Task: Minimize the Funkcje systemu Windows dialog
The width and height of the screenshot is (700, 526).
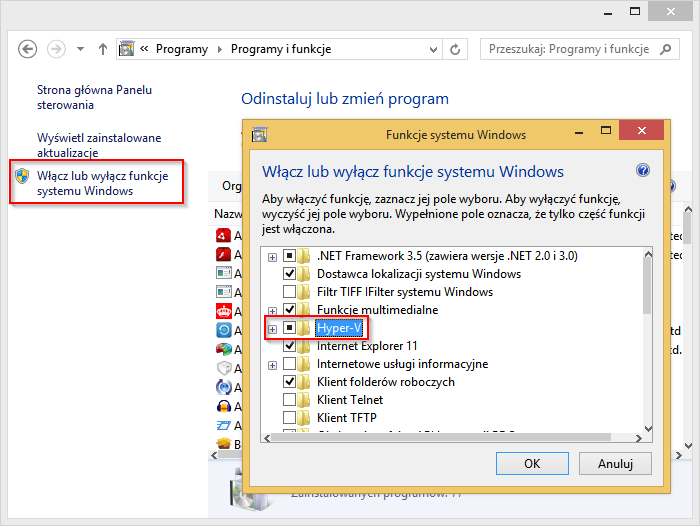Action: pyautogui.click(x=579, y=133)
